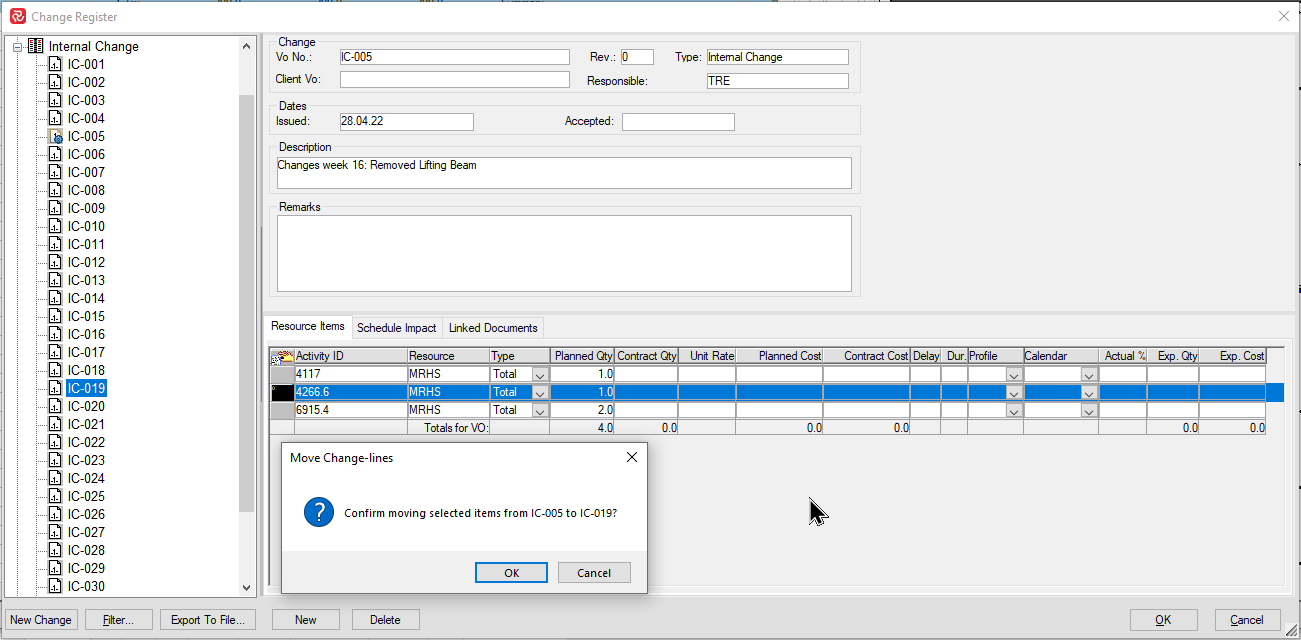Image resolution: width=1301 pixels, height=640 pixels.
Task: Click the IC-003 document icon
Action: point(56,100)
